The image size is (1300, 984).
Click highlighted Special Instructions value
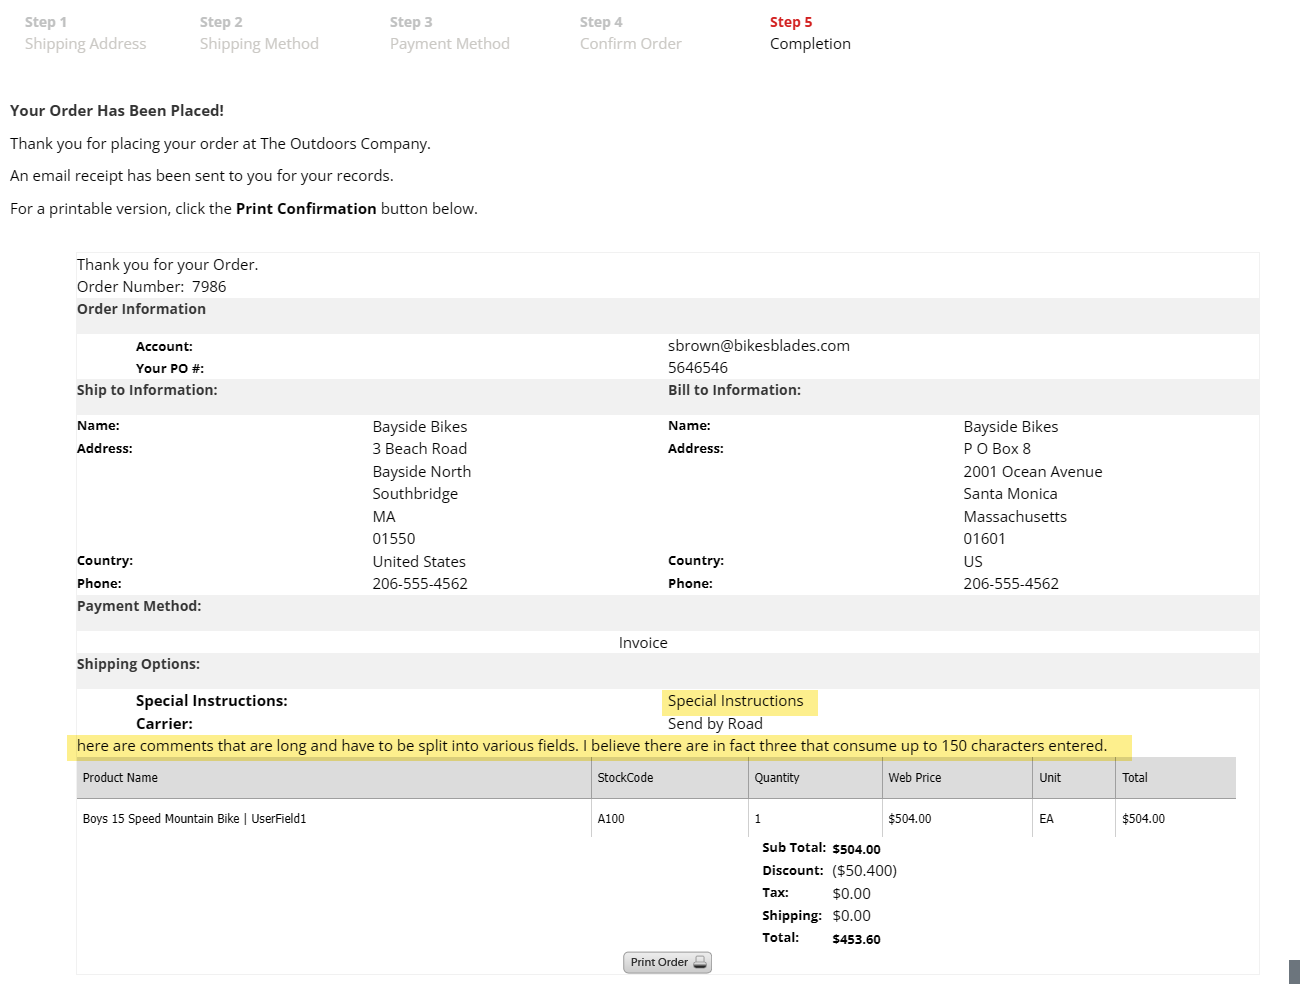735,701
